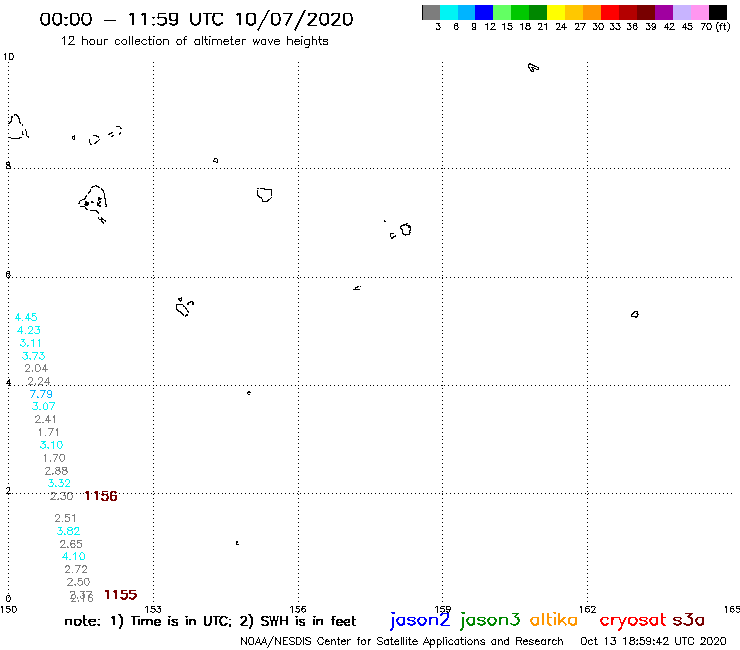The height and width of the screenshot is (650, 740).
Task: Select the jason3 satellite legend label
Action: click(490, 620)
